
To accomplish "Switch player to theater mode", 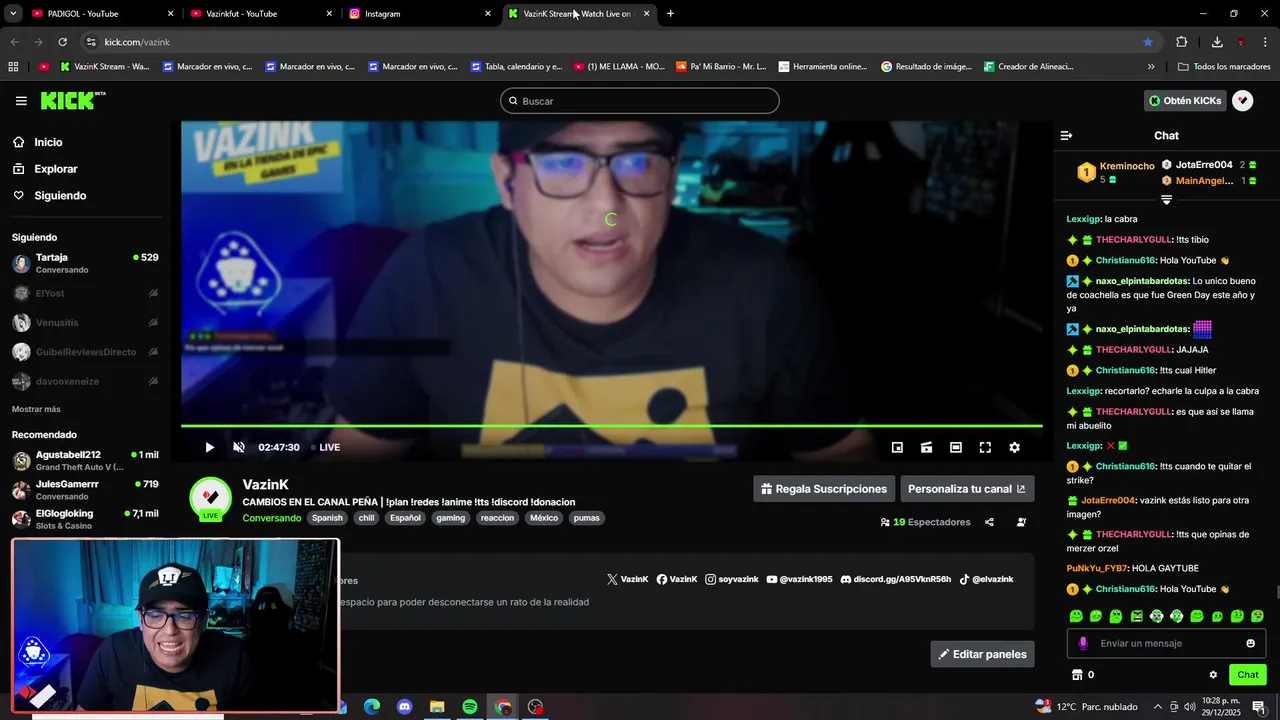I will [x=956, y=447].
